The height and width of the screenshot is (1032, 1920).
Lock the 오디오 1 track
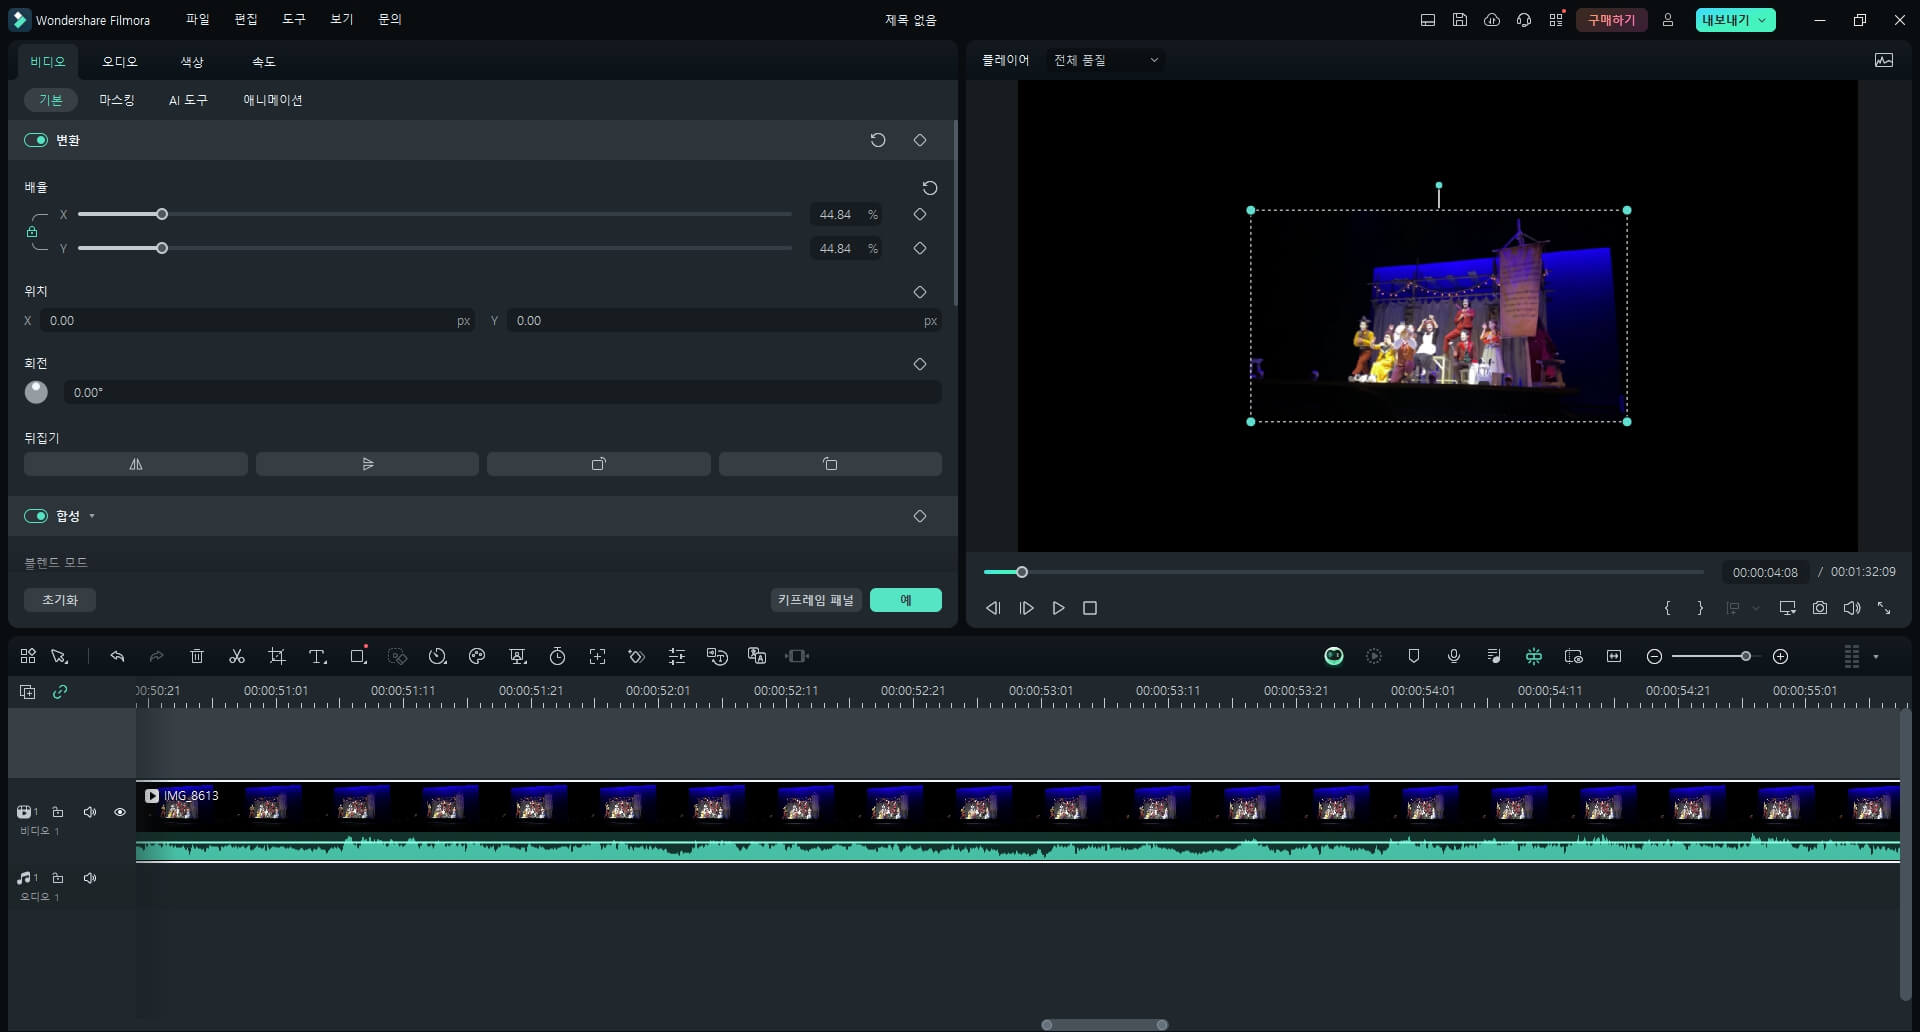pos(58,878)
